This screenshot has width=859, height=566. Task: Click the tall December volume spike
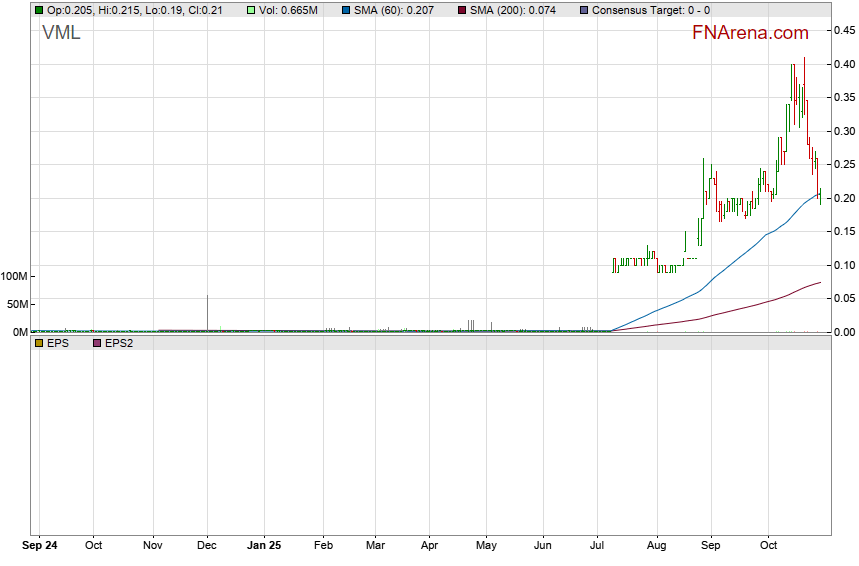(207, 312)
